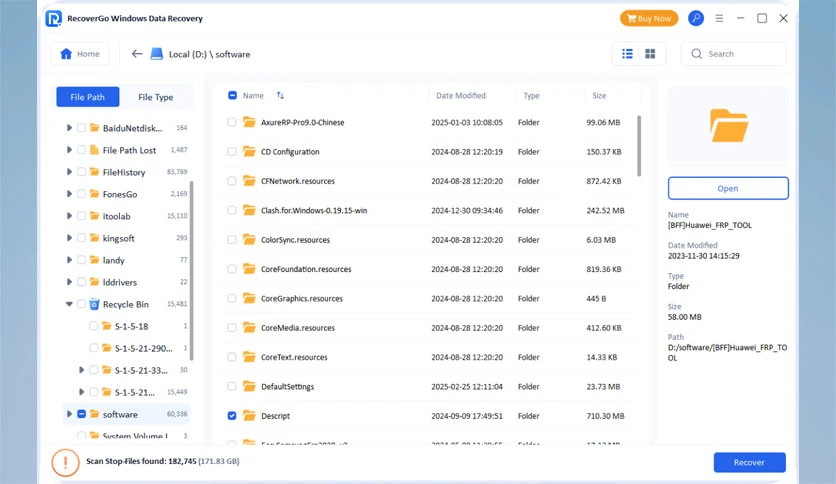Image resolution: width=836 pixels, height=484 pixels.
Task: Expand the FileHistory tree node
Action: (x=69, y=172)
